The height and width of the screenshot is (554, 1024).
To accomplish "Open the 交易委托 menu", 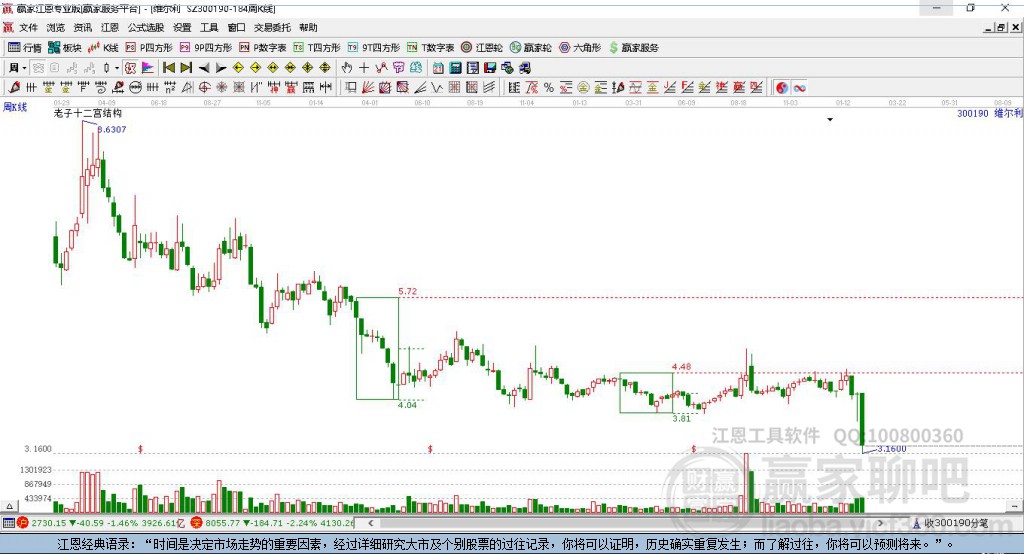I will [272, 27].
